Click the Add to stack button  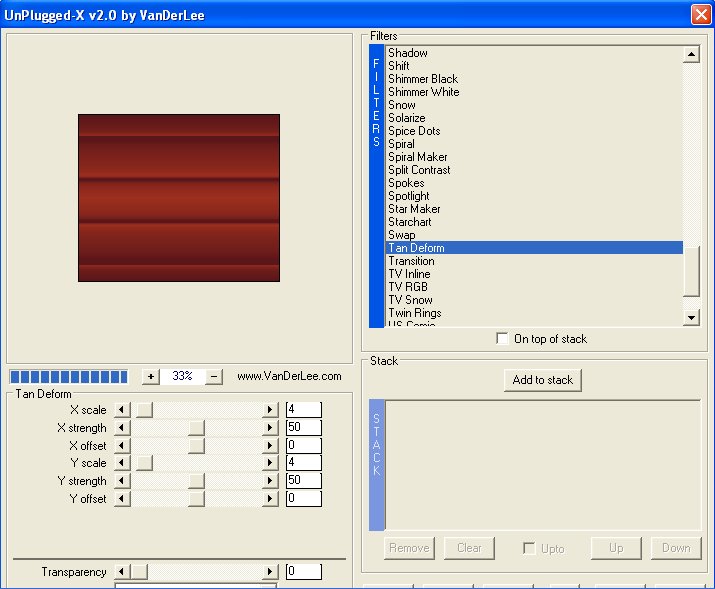pos(543,380)
